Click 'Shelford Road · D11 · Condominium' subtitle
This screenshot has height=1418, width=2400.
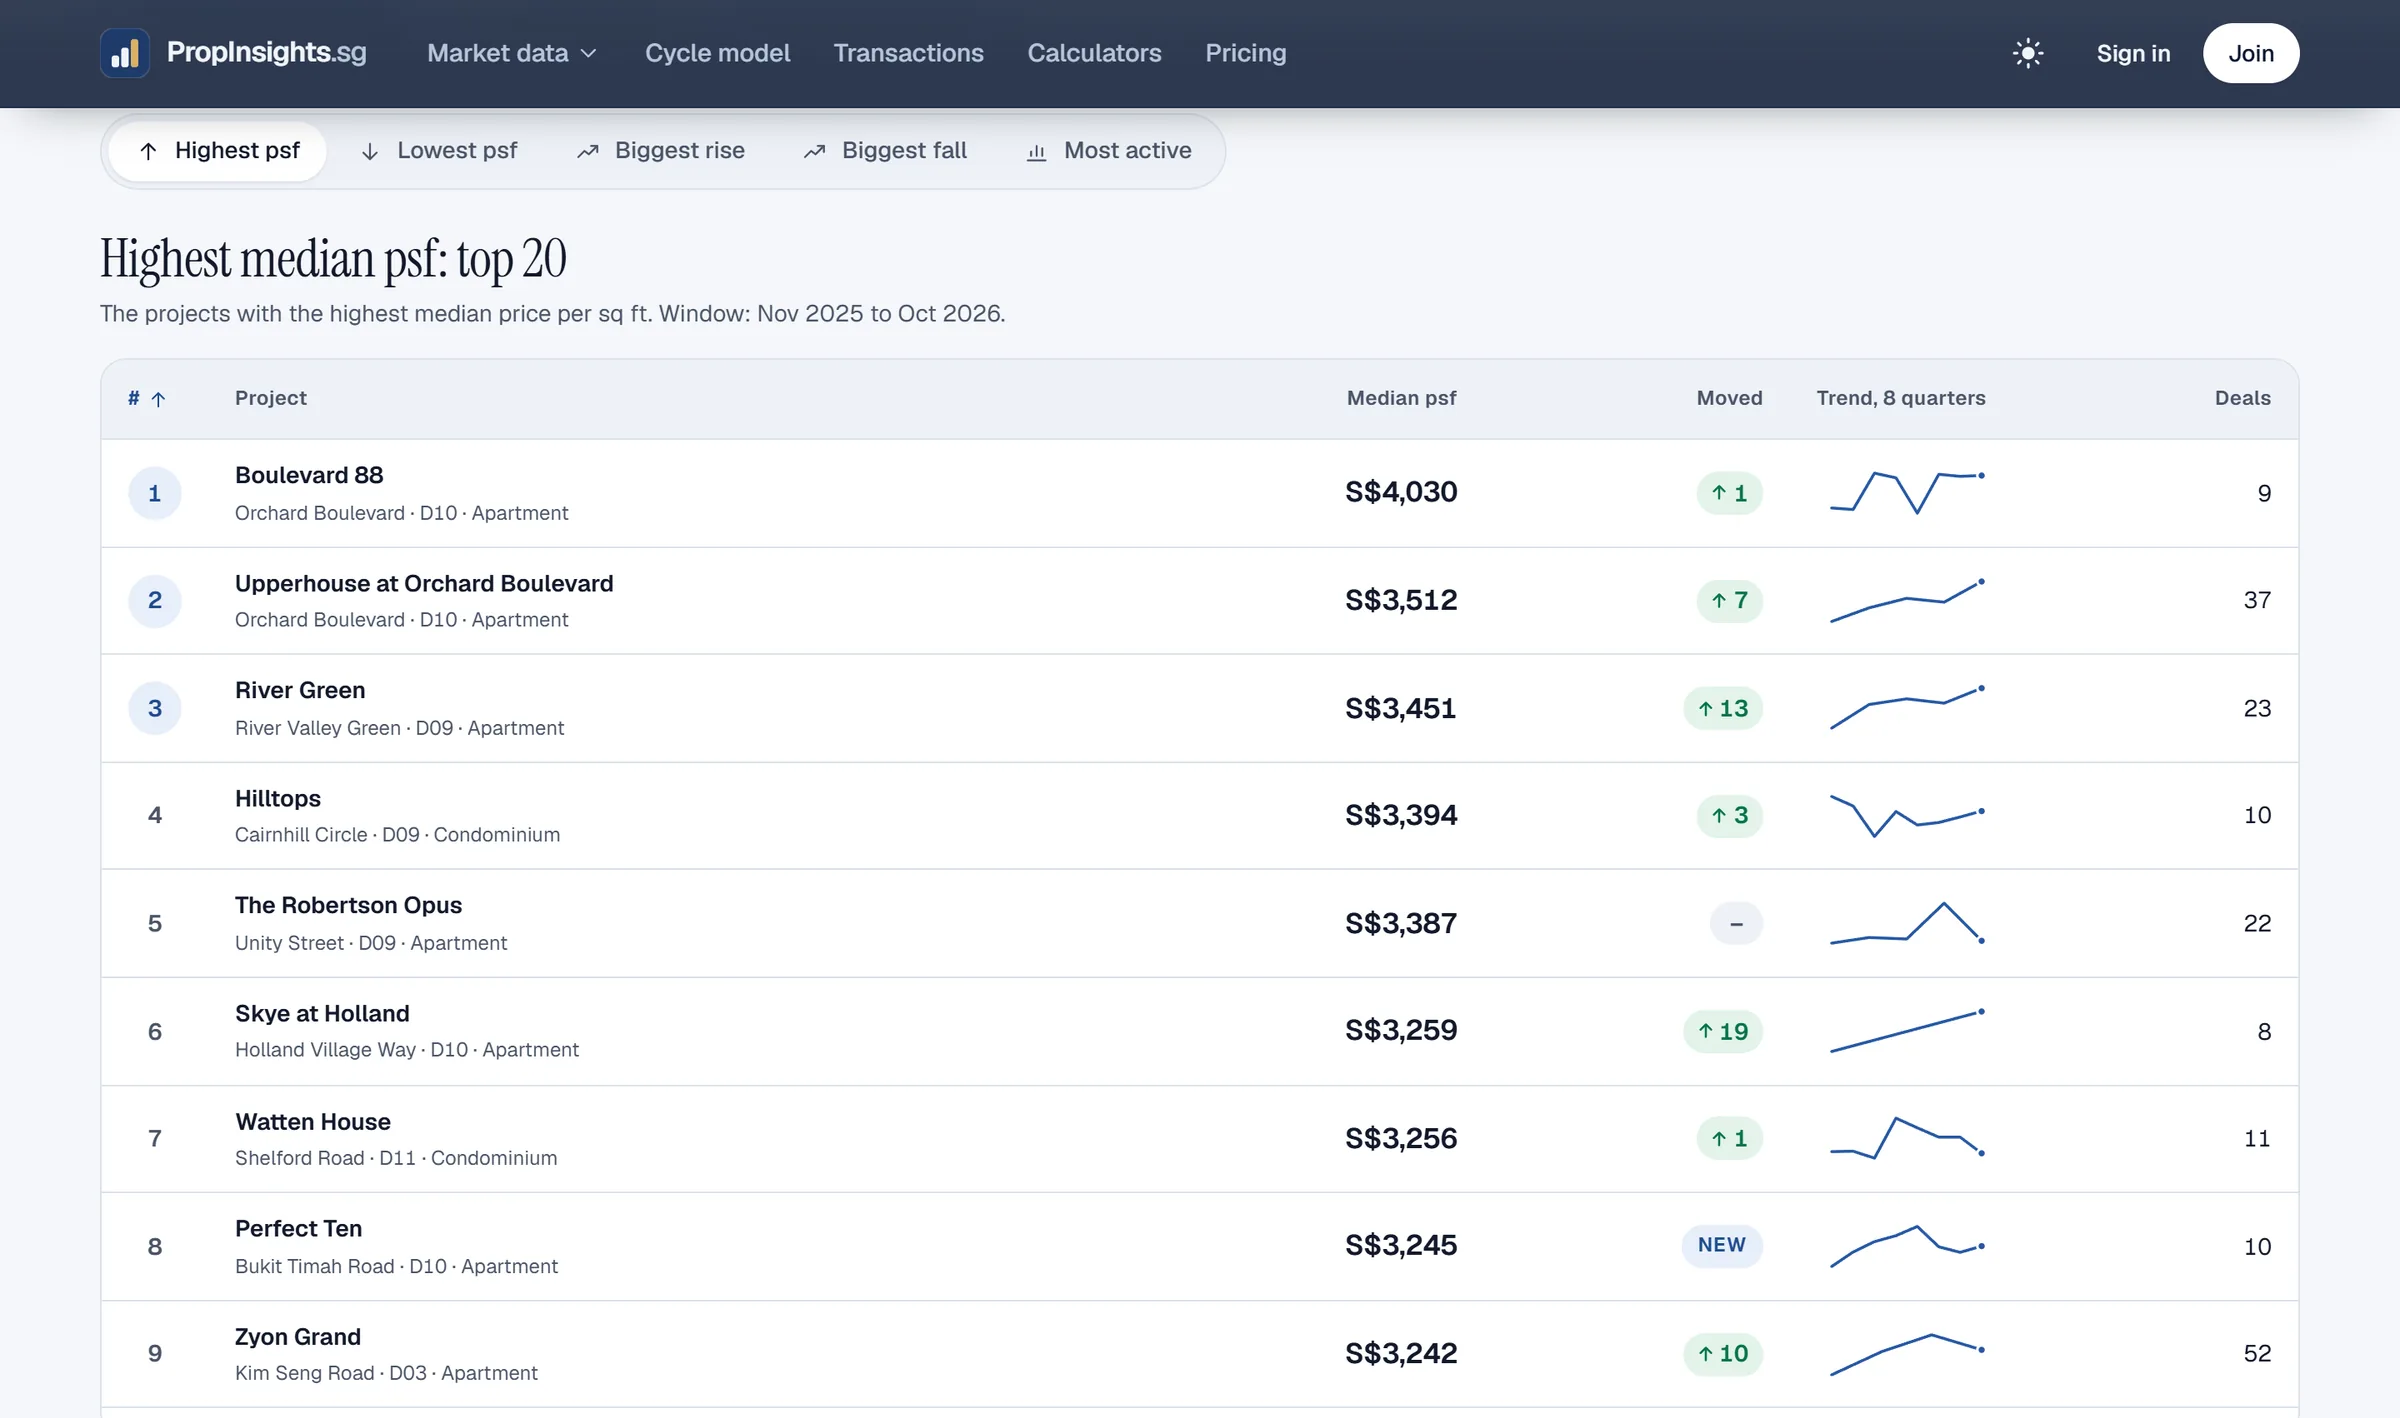(396, 1158)
